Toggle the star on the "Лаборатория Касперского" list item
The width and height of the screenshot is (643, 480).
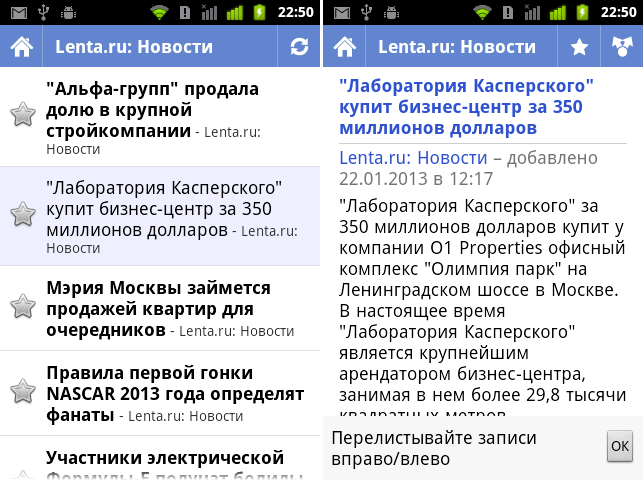[x=22, y=214]
